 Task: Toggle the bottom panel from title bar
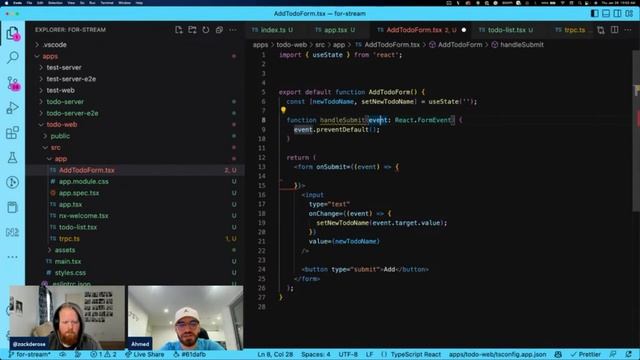coord(606,13)
